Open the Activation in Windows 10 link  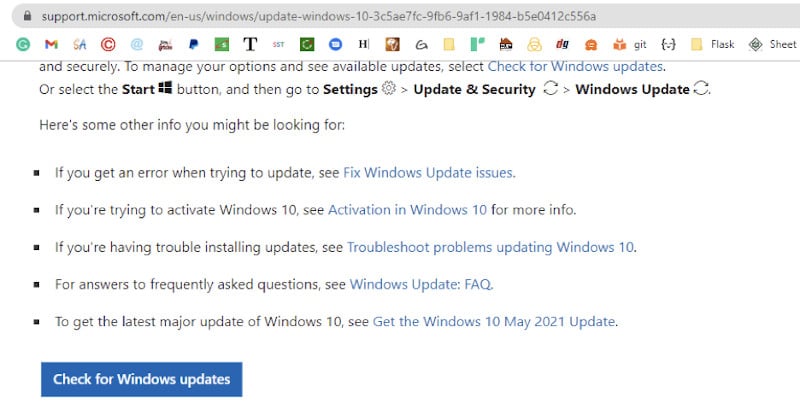point(407,210)
